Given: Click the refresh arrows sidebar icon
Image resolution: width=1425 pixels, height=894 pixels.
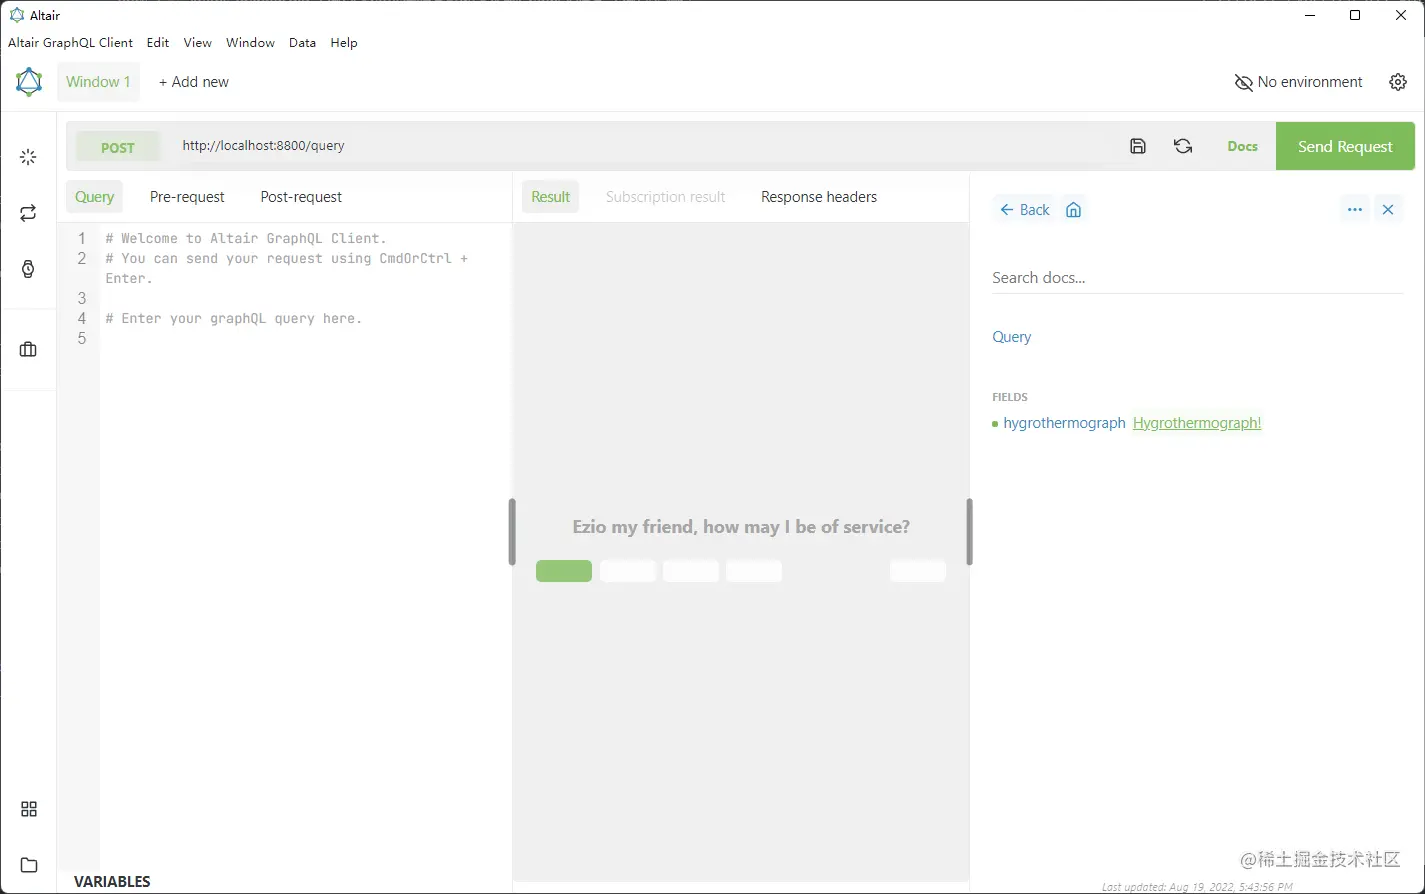Looking at the screenshot, I should pos(28,212).
